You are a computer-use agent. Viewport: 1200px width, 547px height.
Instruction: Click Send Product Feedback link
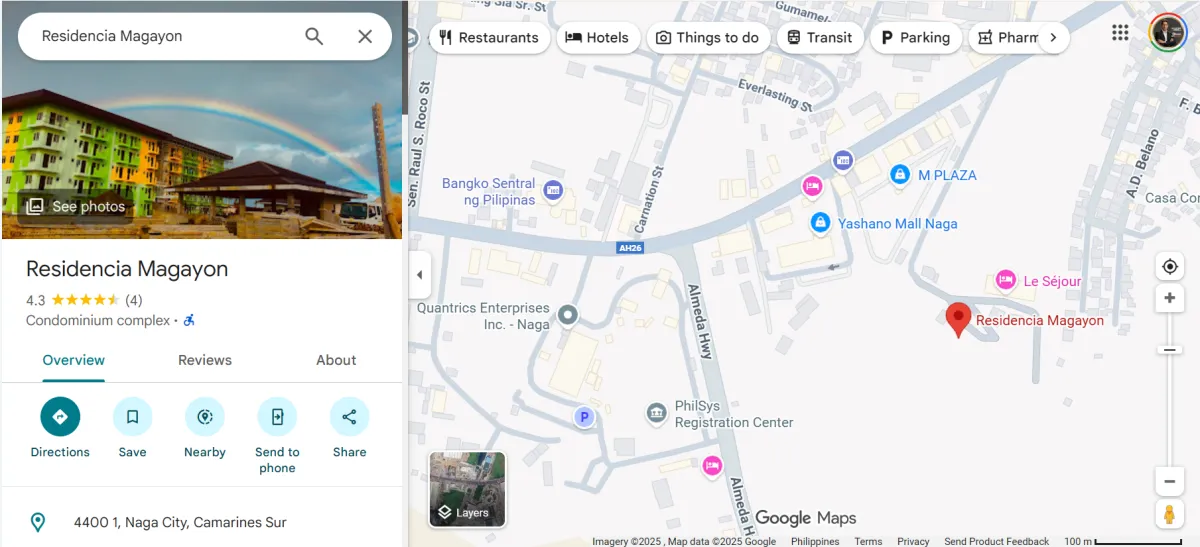point(997,541)
